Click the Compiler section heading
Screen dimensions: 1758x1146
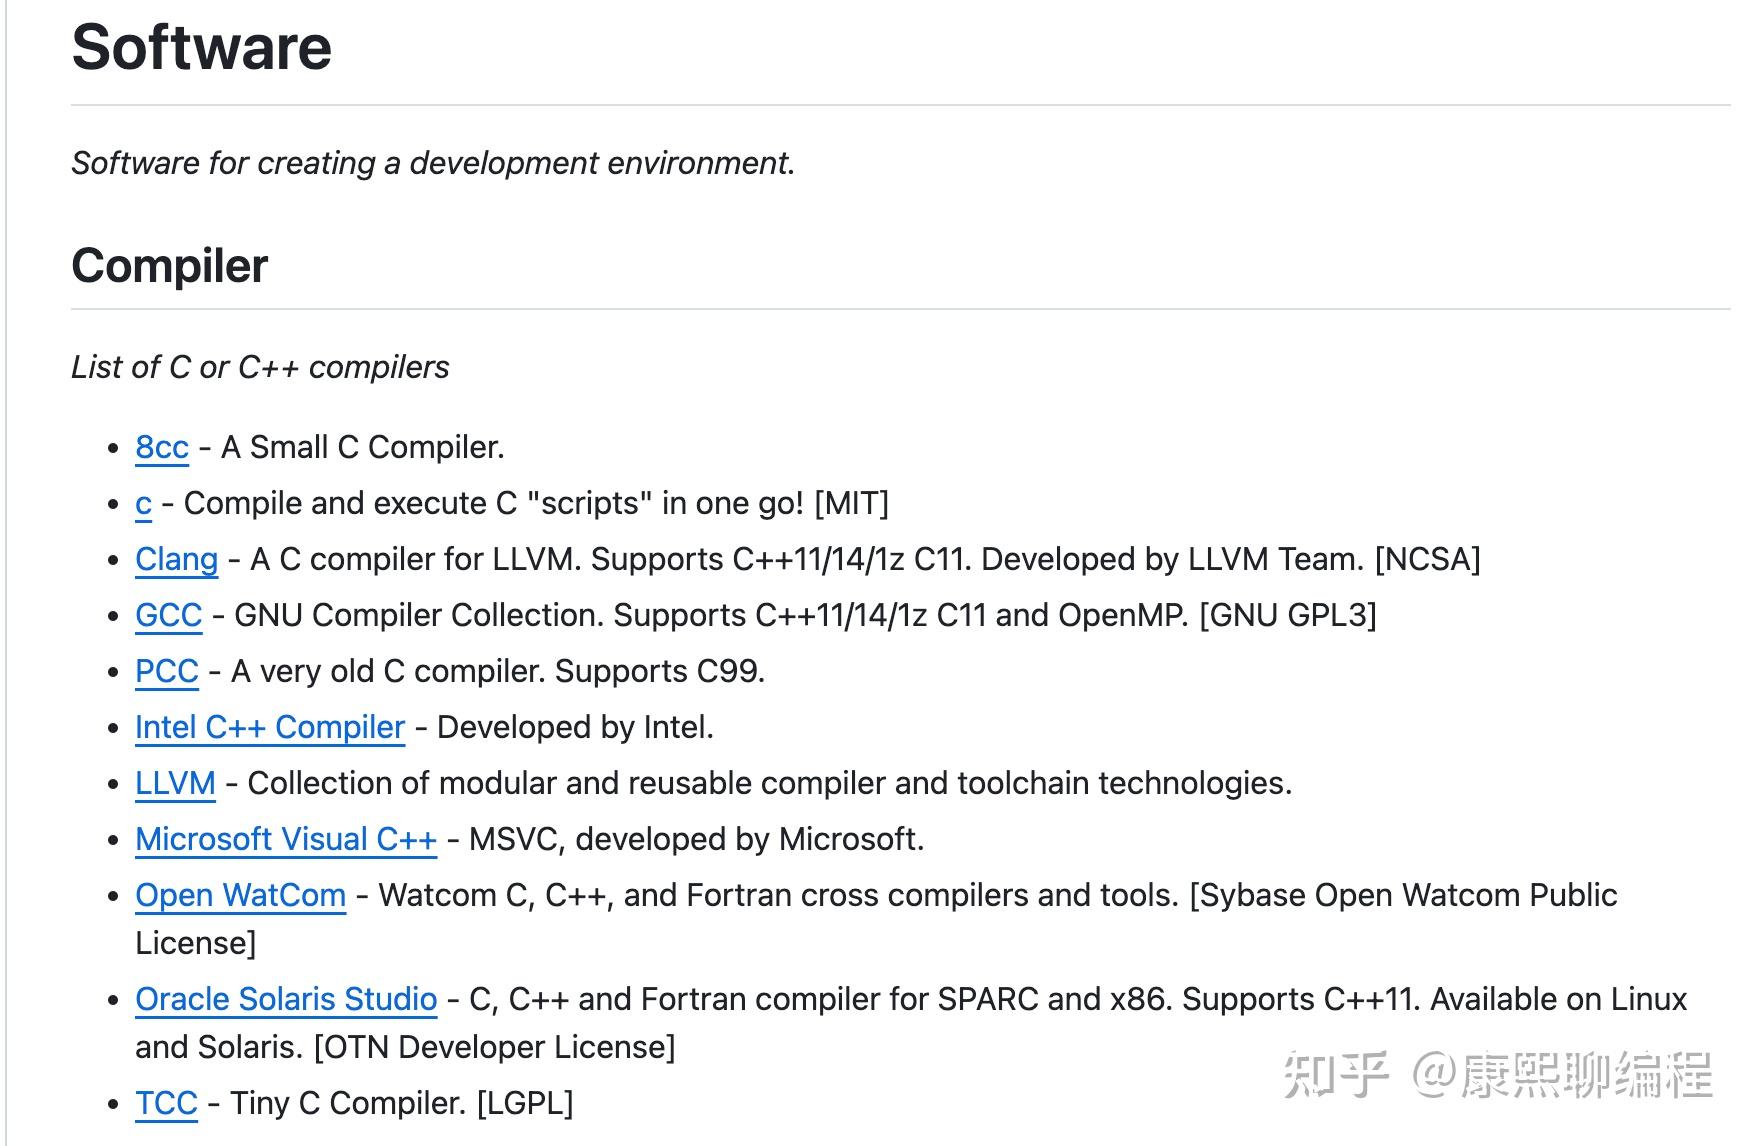[x=170, y=266]
